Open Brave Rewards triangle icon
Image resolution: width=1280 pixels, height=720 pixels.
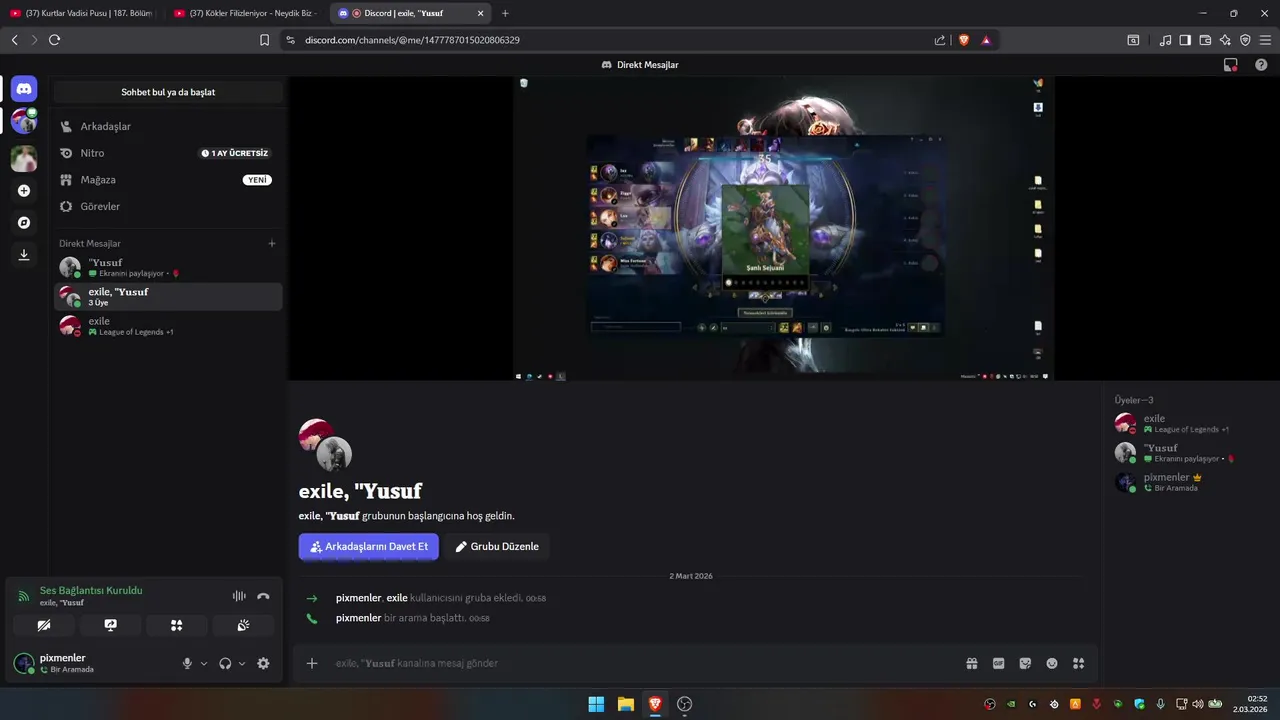pos(986,40)
